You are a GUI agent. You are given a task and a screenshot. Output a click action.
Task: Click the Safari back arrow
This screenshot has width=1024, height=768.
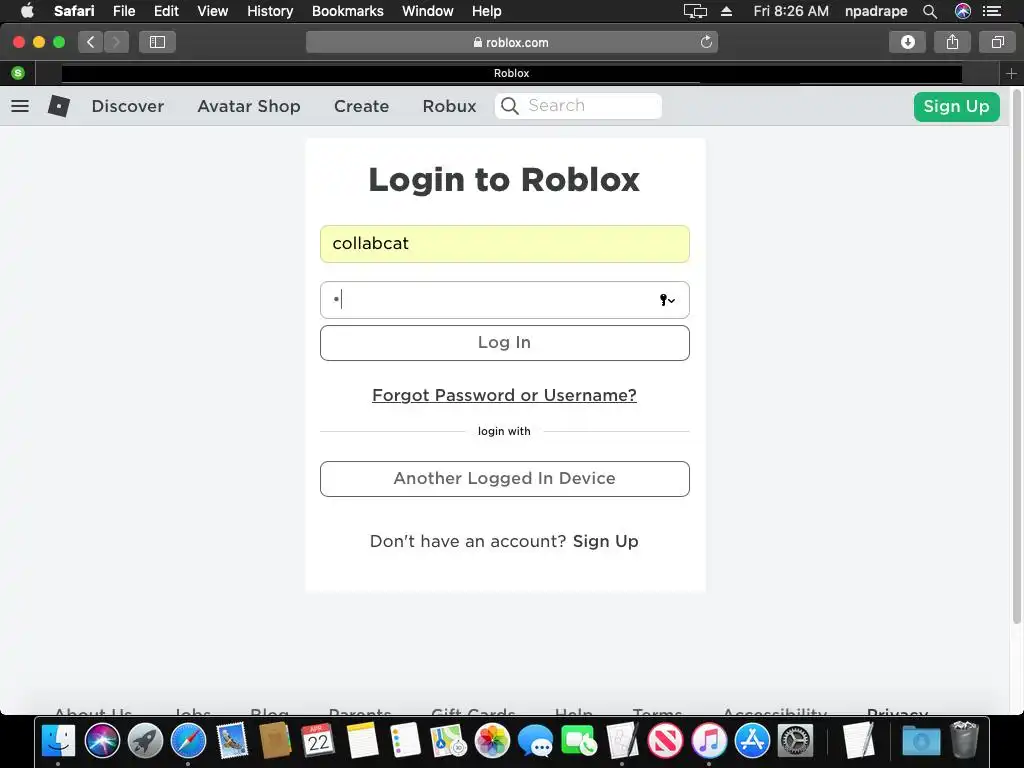pos(91,42)
